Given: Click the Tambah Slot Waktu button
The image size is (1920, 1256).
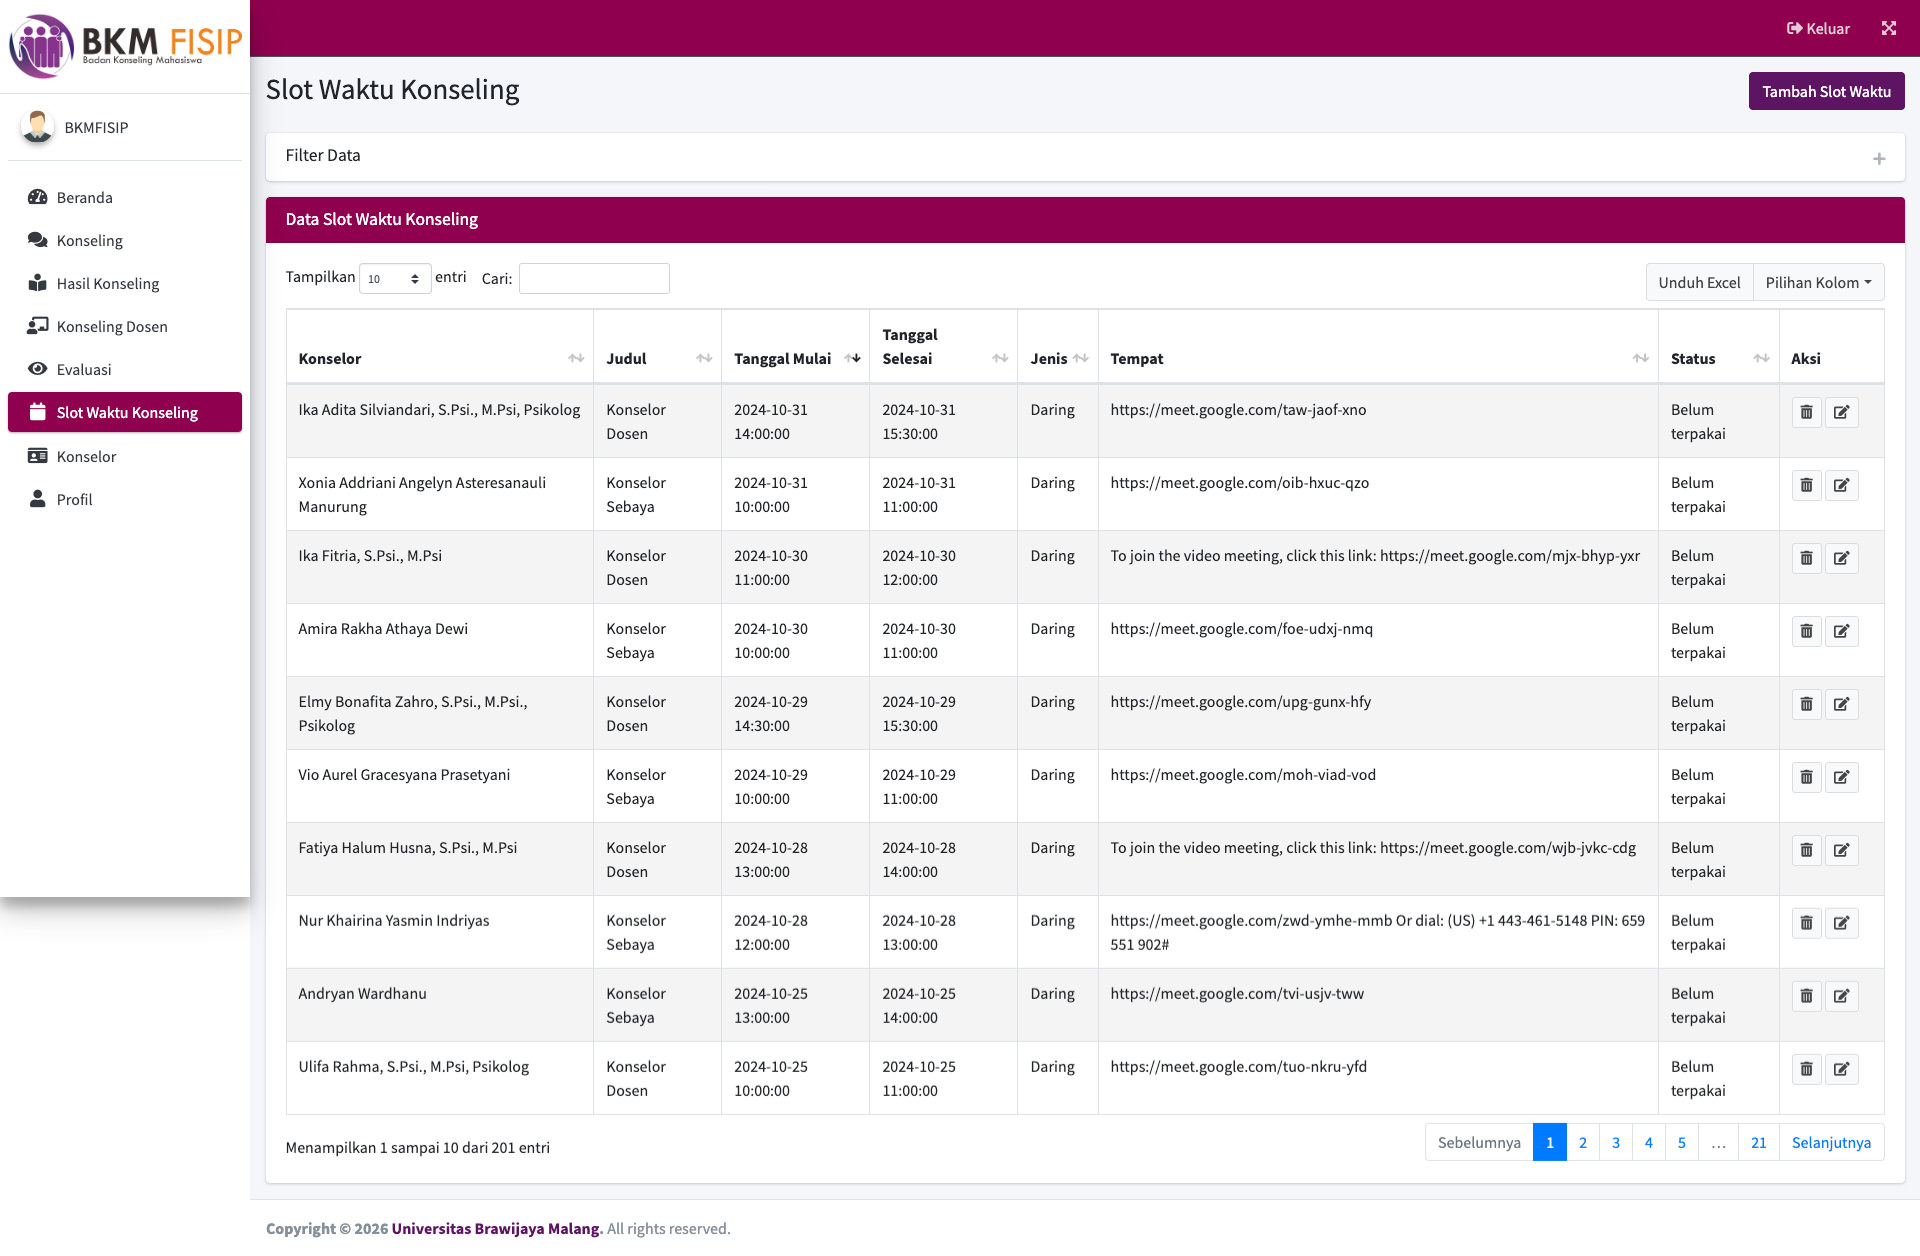Looking at the screenshot, I should 1826,90.
